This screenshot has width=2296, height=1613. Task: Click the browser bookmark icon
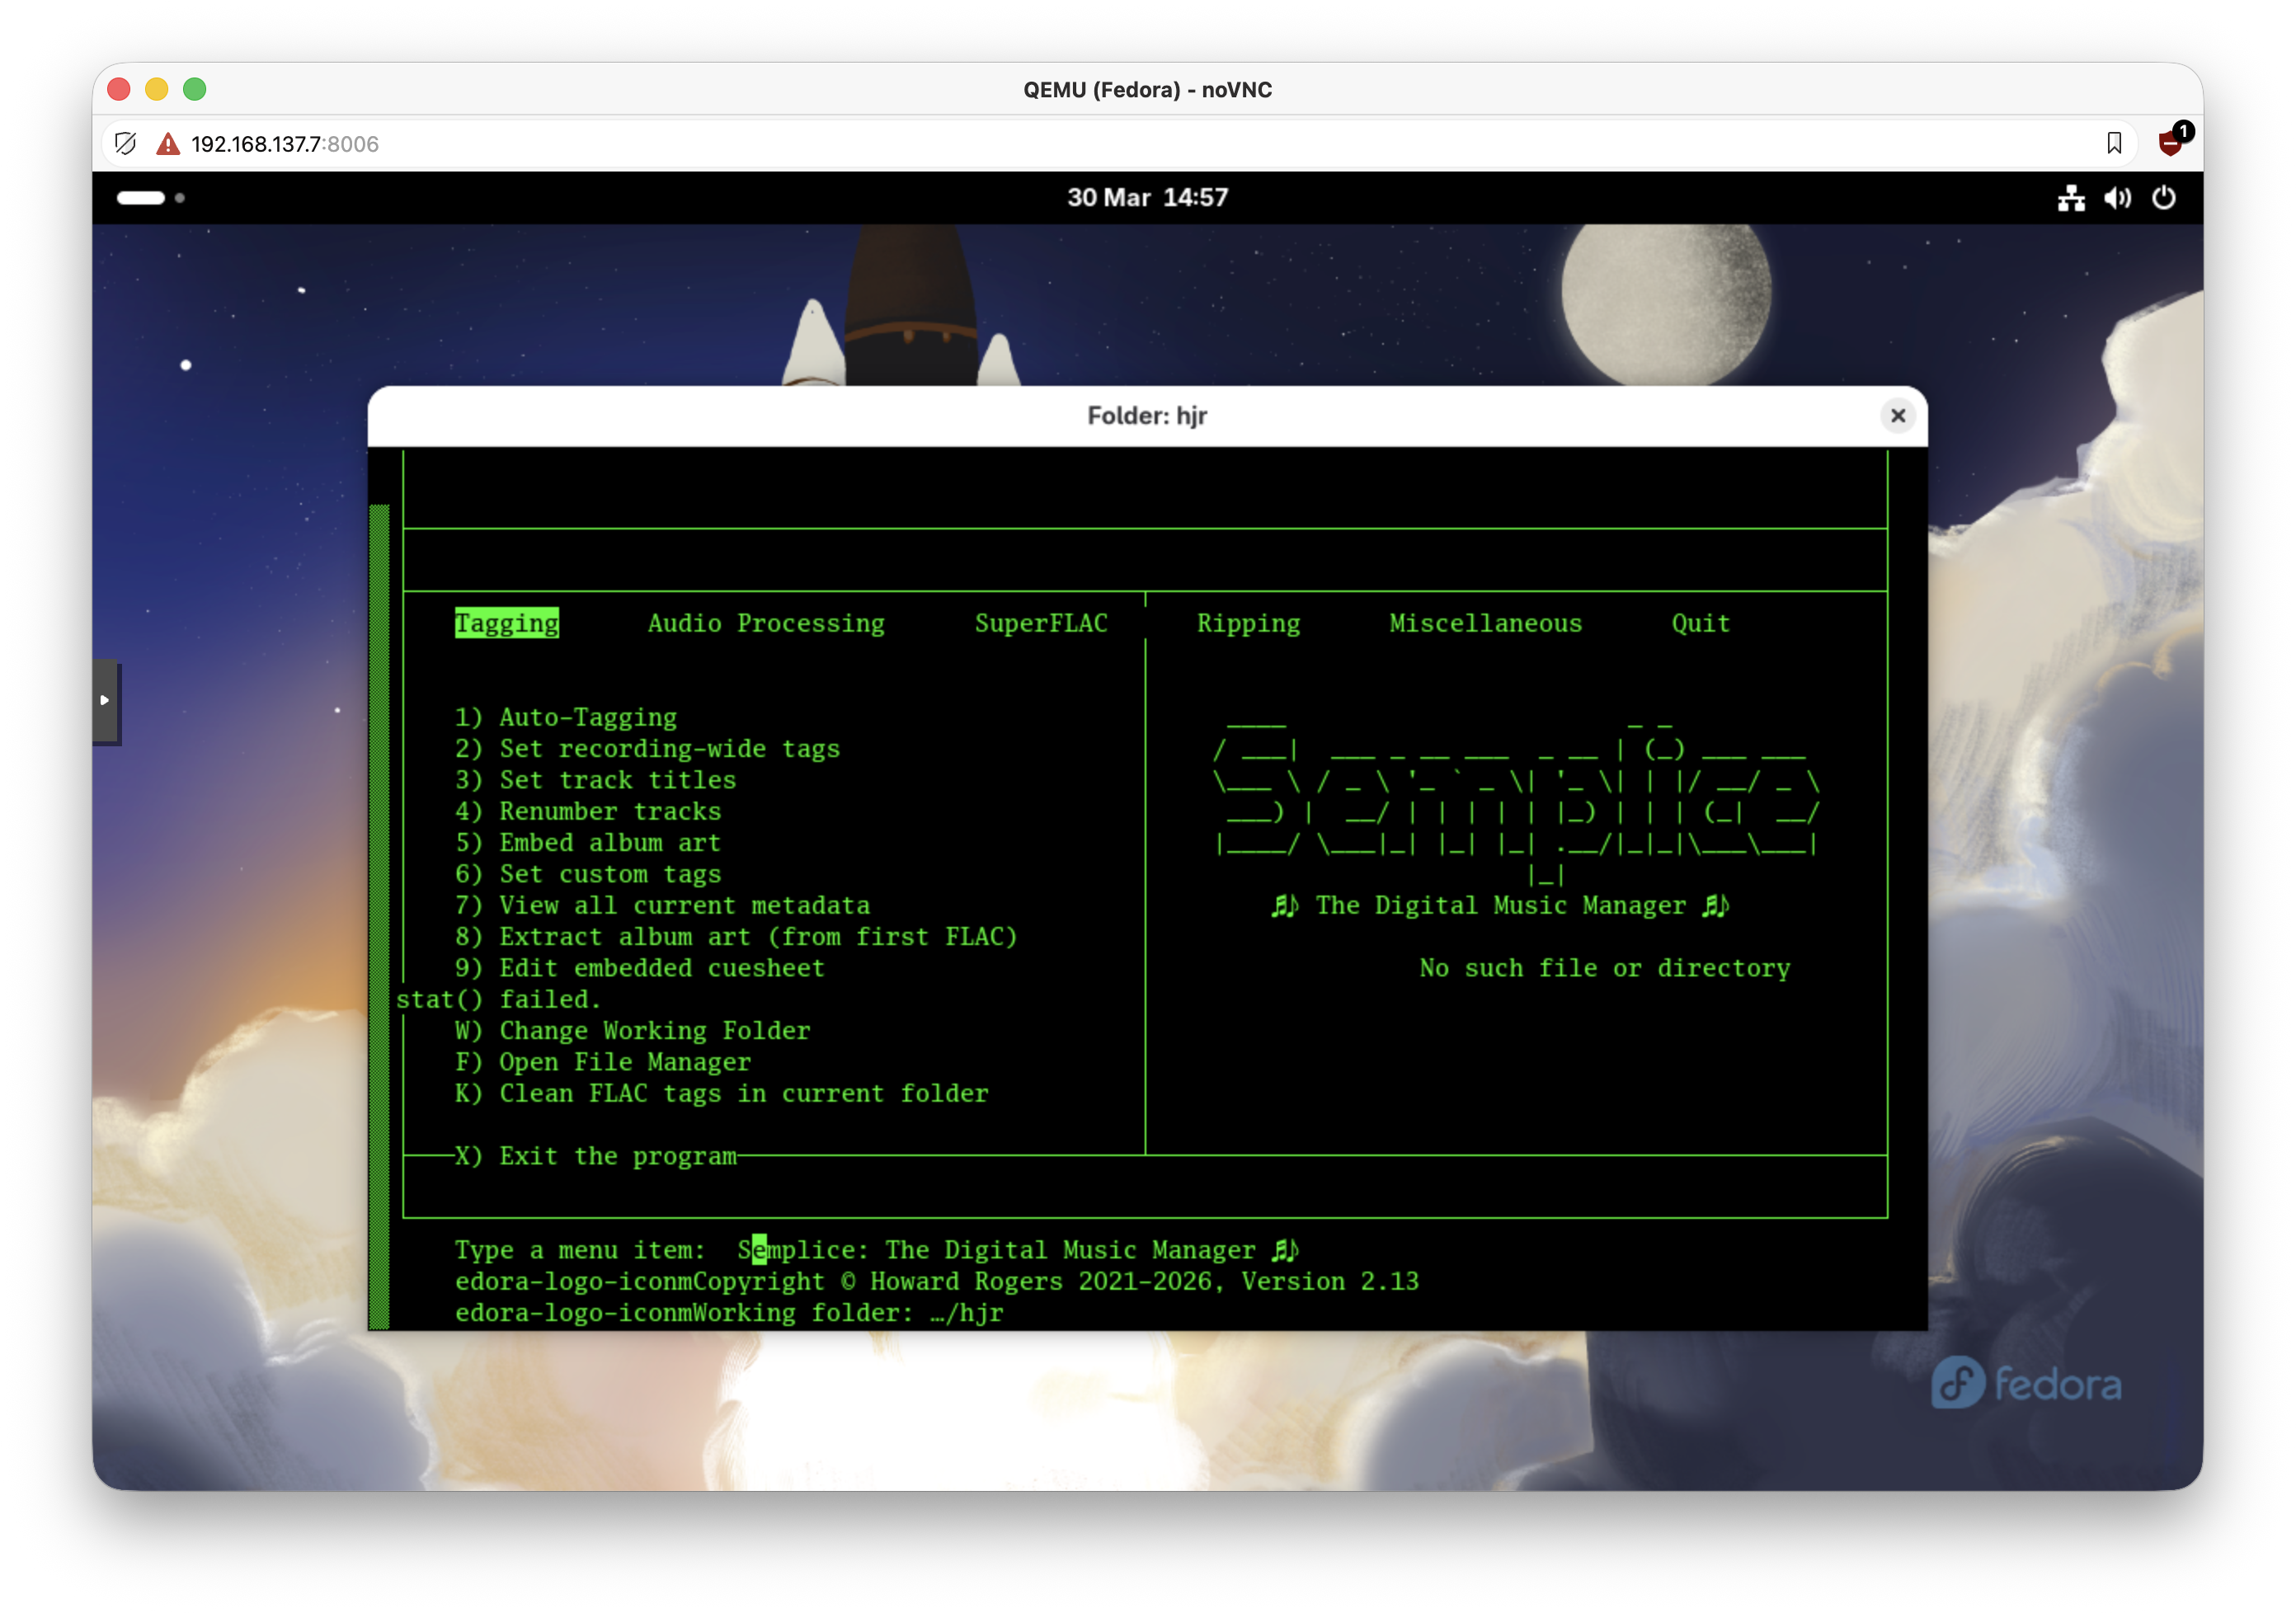point(2114,144)
